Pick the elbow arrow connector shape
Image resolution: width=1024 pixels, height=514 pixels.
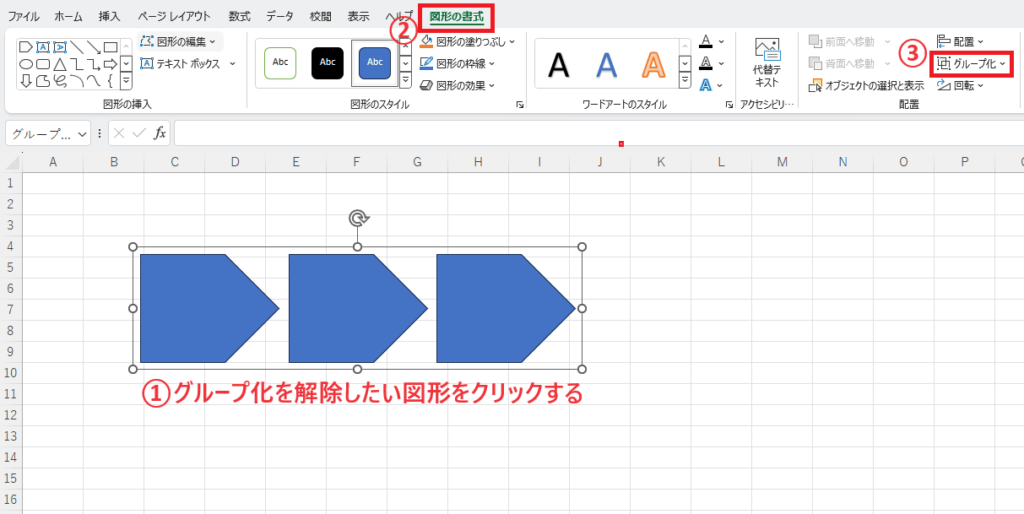coord(94,63)
